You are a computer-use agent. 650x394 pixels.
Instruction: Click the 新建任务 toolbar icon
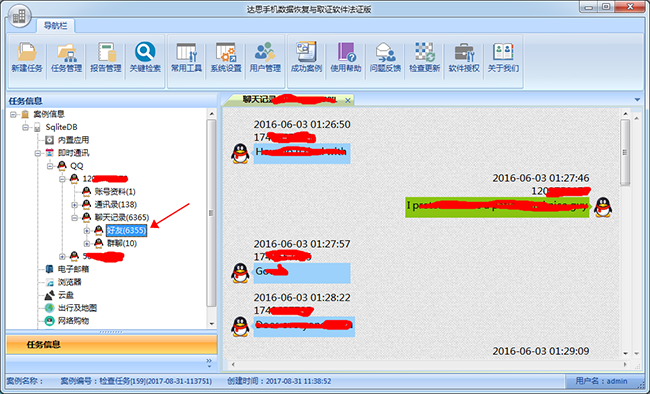(27, 57)
